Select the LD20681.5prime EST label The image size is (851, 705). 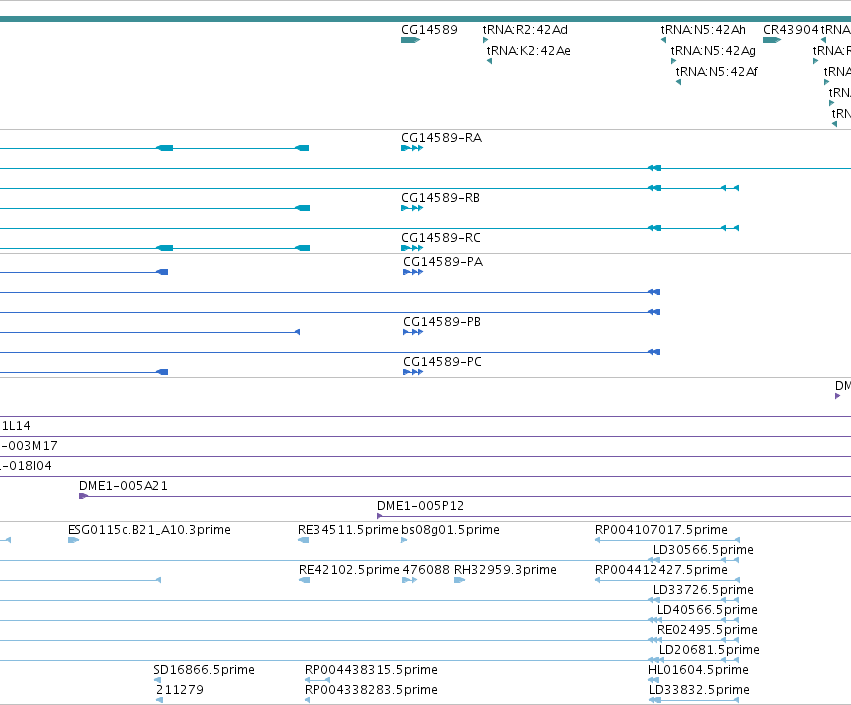pos(709,650)
